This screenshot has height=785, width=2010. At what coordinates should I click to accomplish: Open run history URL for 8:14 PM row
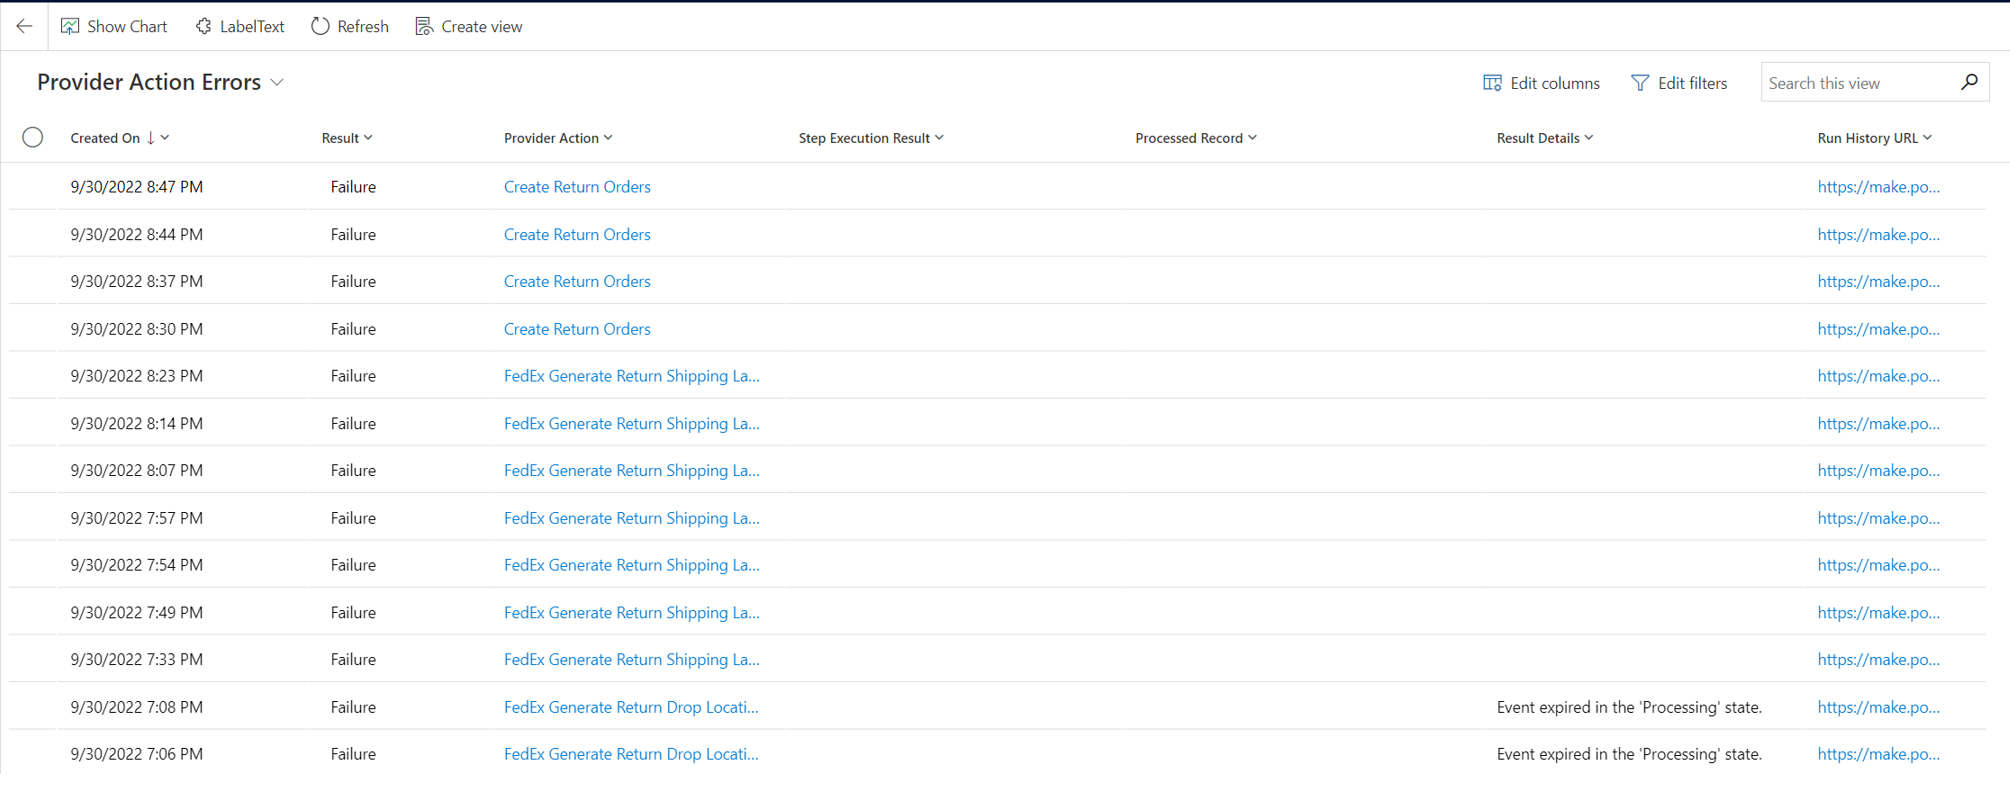1879,423
